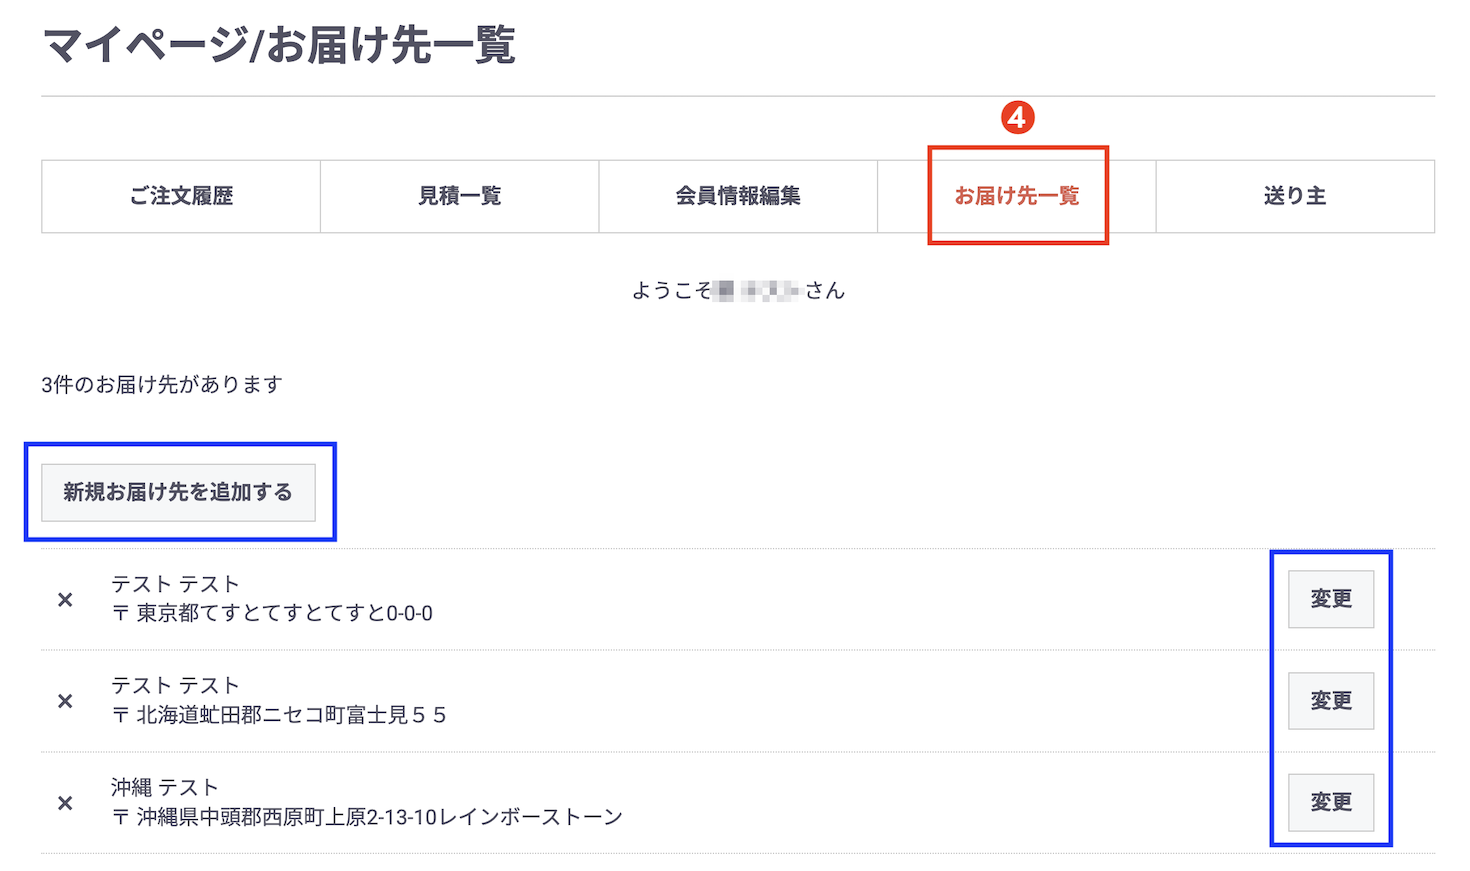Click the 沖縄県中頭郡西原町 address text

pos(368,815)
